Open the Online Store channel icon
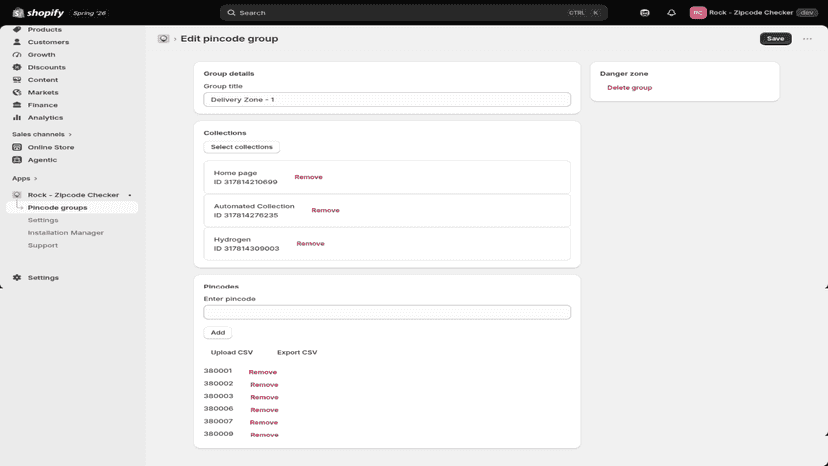Viewport: 828px width, 466px height. pyautogui.click(x=17, y=147)
